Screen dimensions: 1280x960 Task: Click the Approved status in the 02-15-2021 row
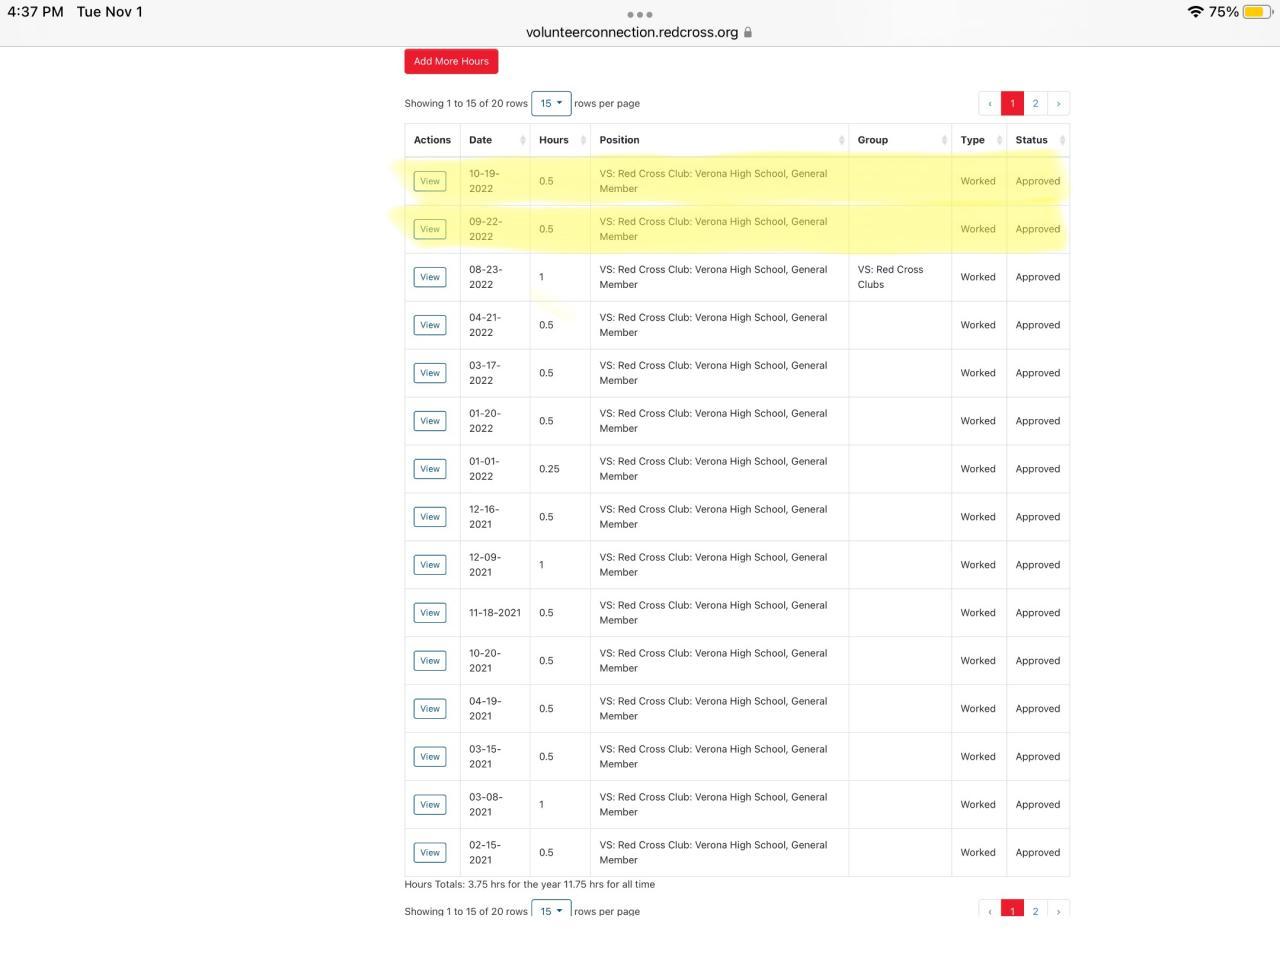(x=1038, y=853)
